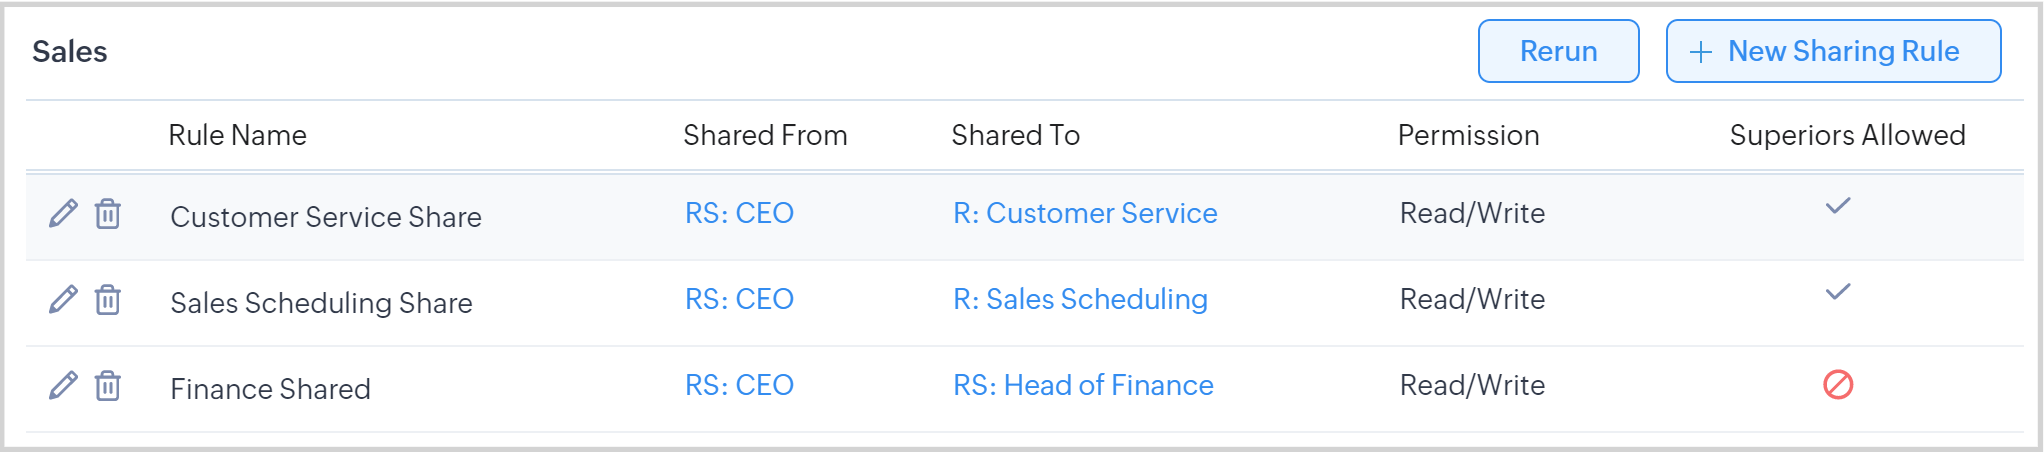Click the Rule Name column header
The width and height of the screenshot is (2044, 452).
(x=237, y=135)
